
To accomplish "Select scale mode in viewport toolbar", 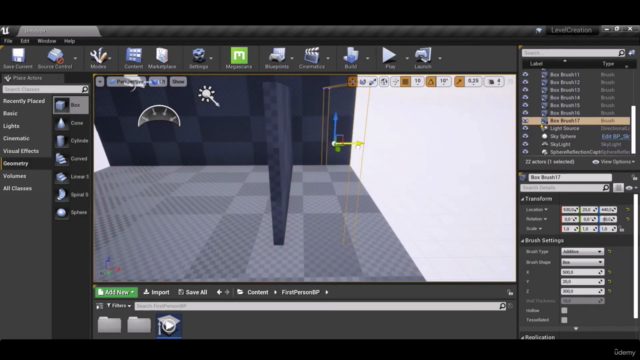I will [x=373, y=82].
